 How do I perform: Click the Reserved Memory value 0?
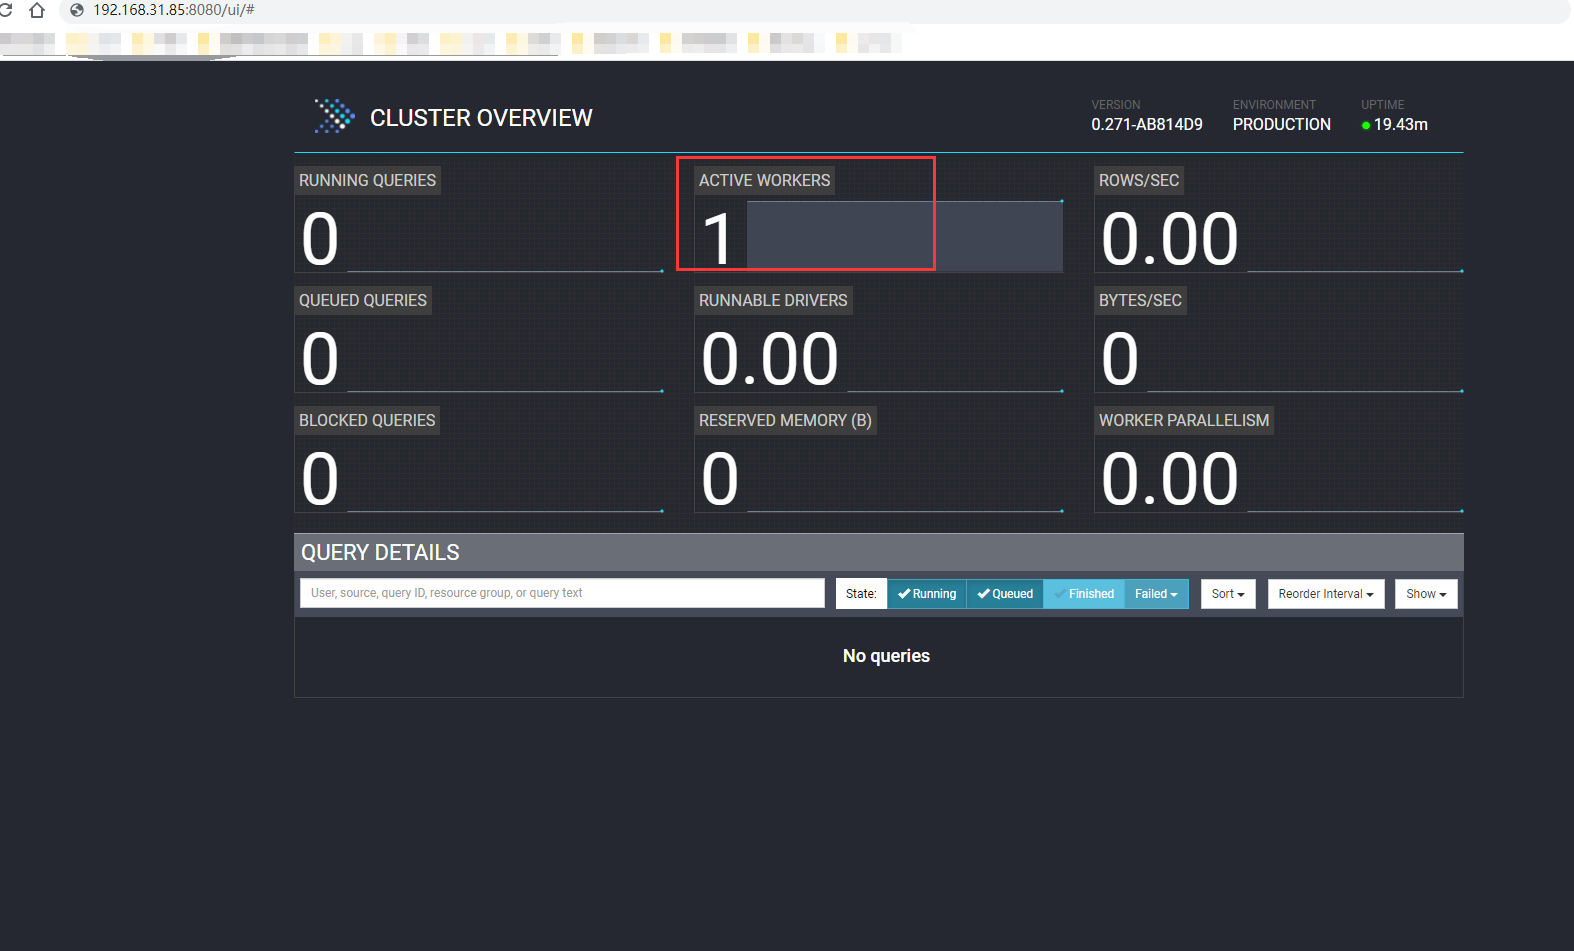coord(720,480)
